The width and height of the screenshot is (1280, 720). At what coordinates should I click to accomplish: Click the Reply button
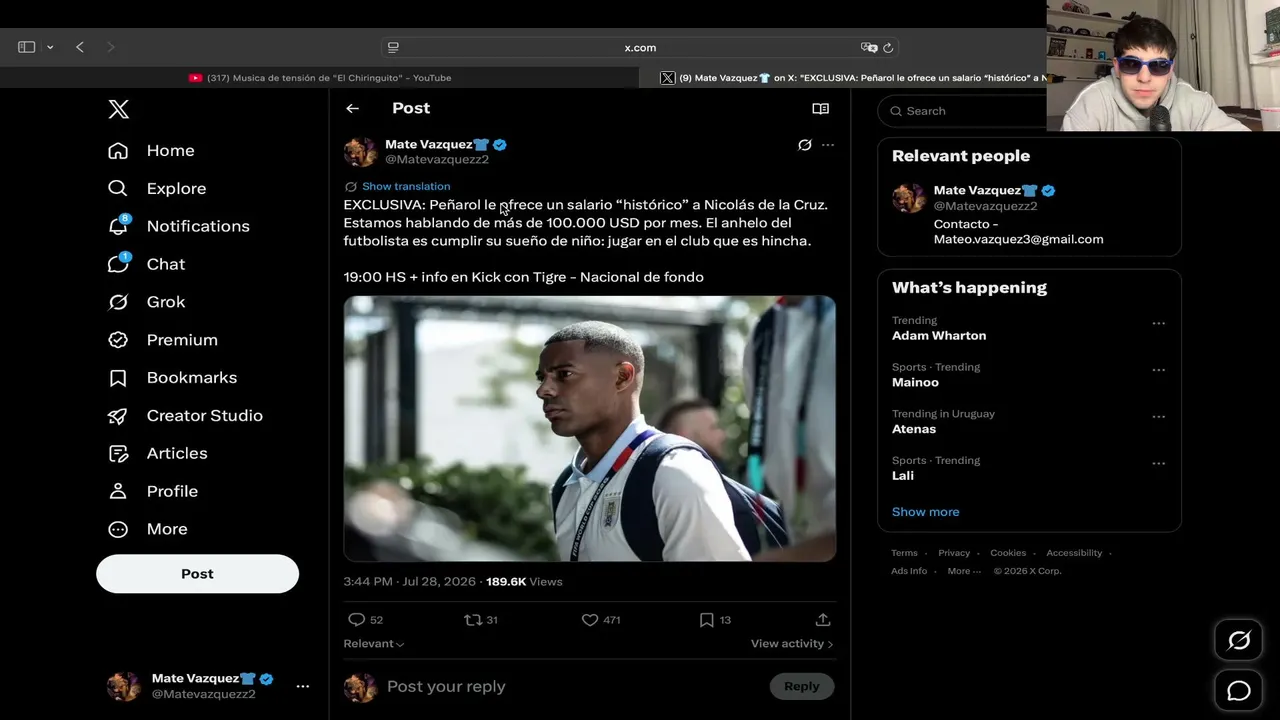[801, 686]
